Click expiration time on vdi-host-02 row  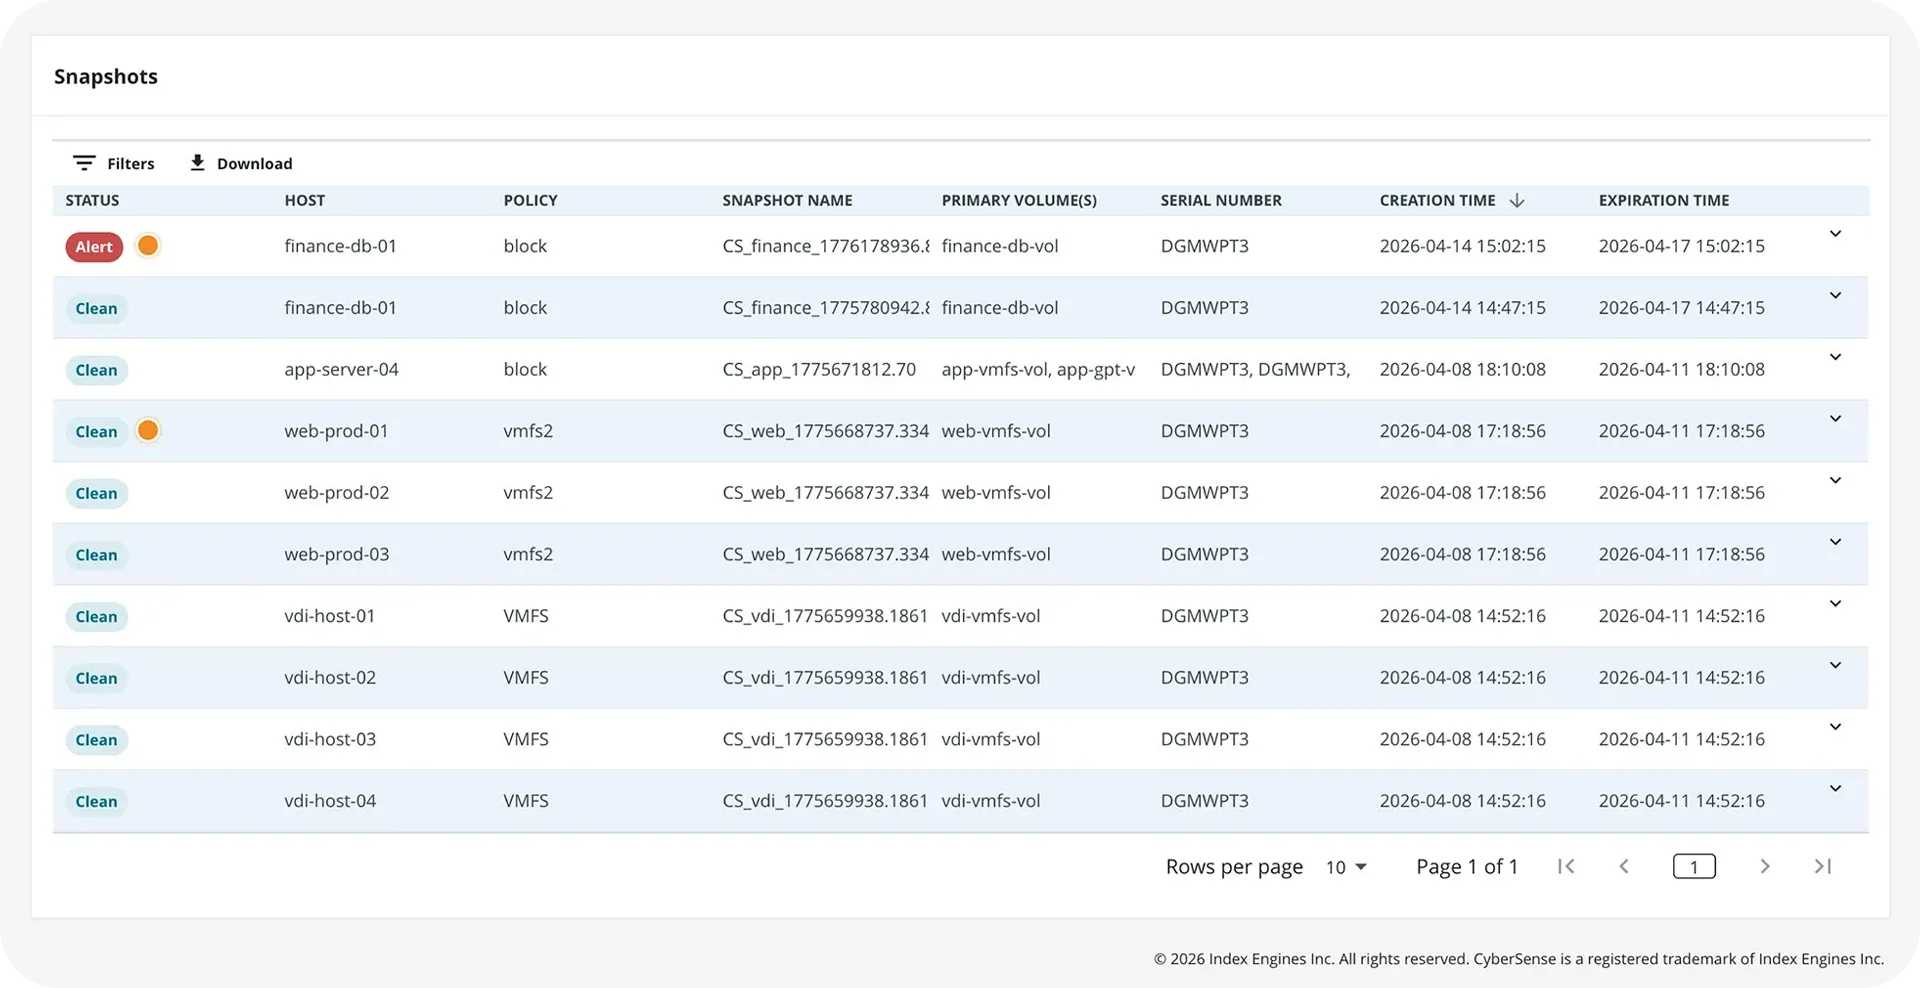pos(1681,677)
